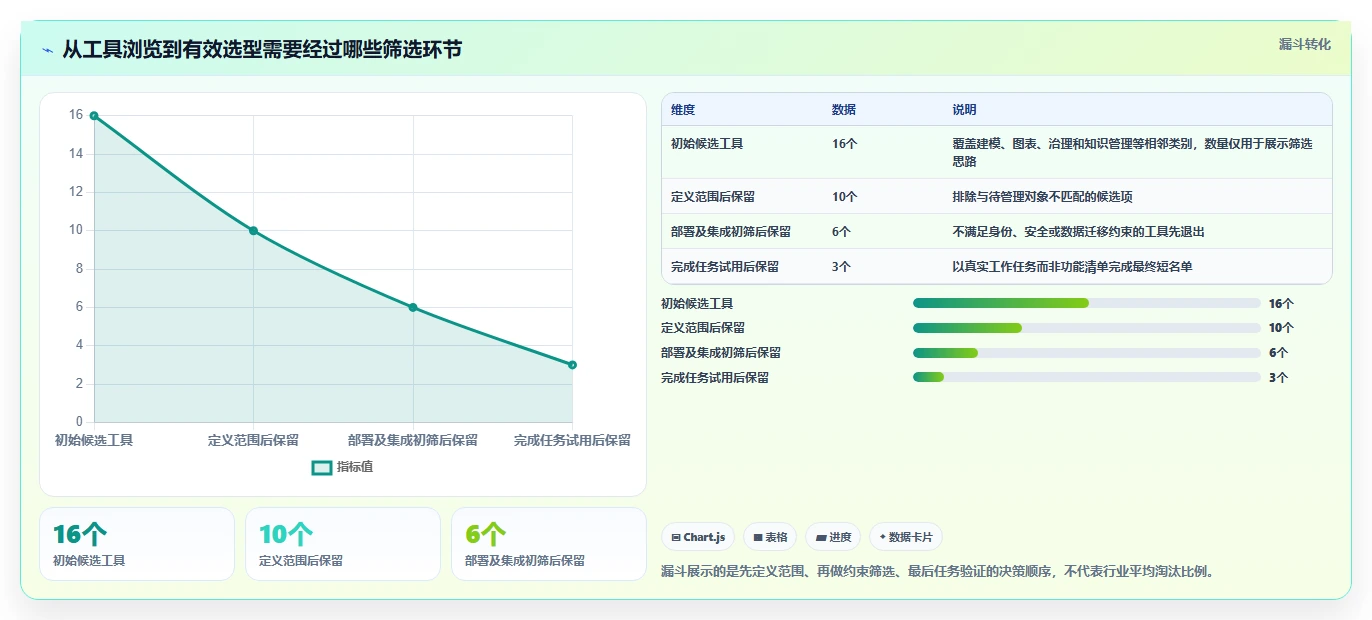Click the 进度 tag
Screen dimensions: 1372x620
[x=833, y=537]
